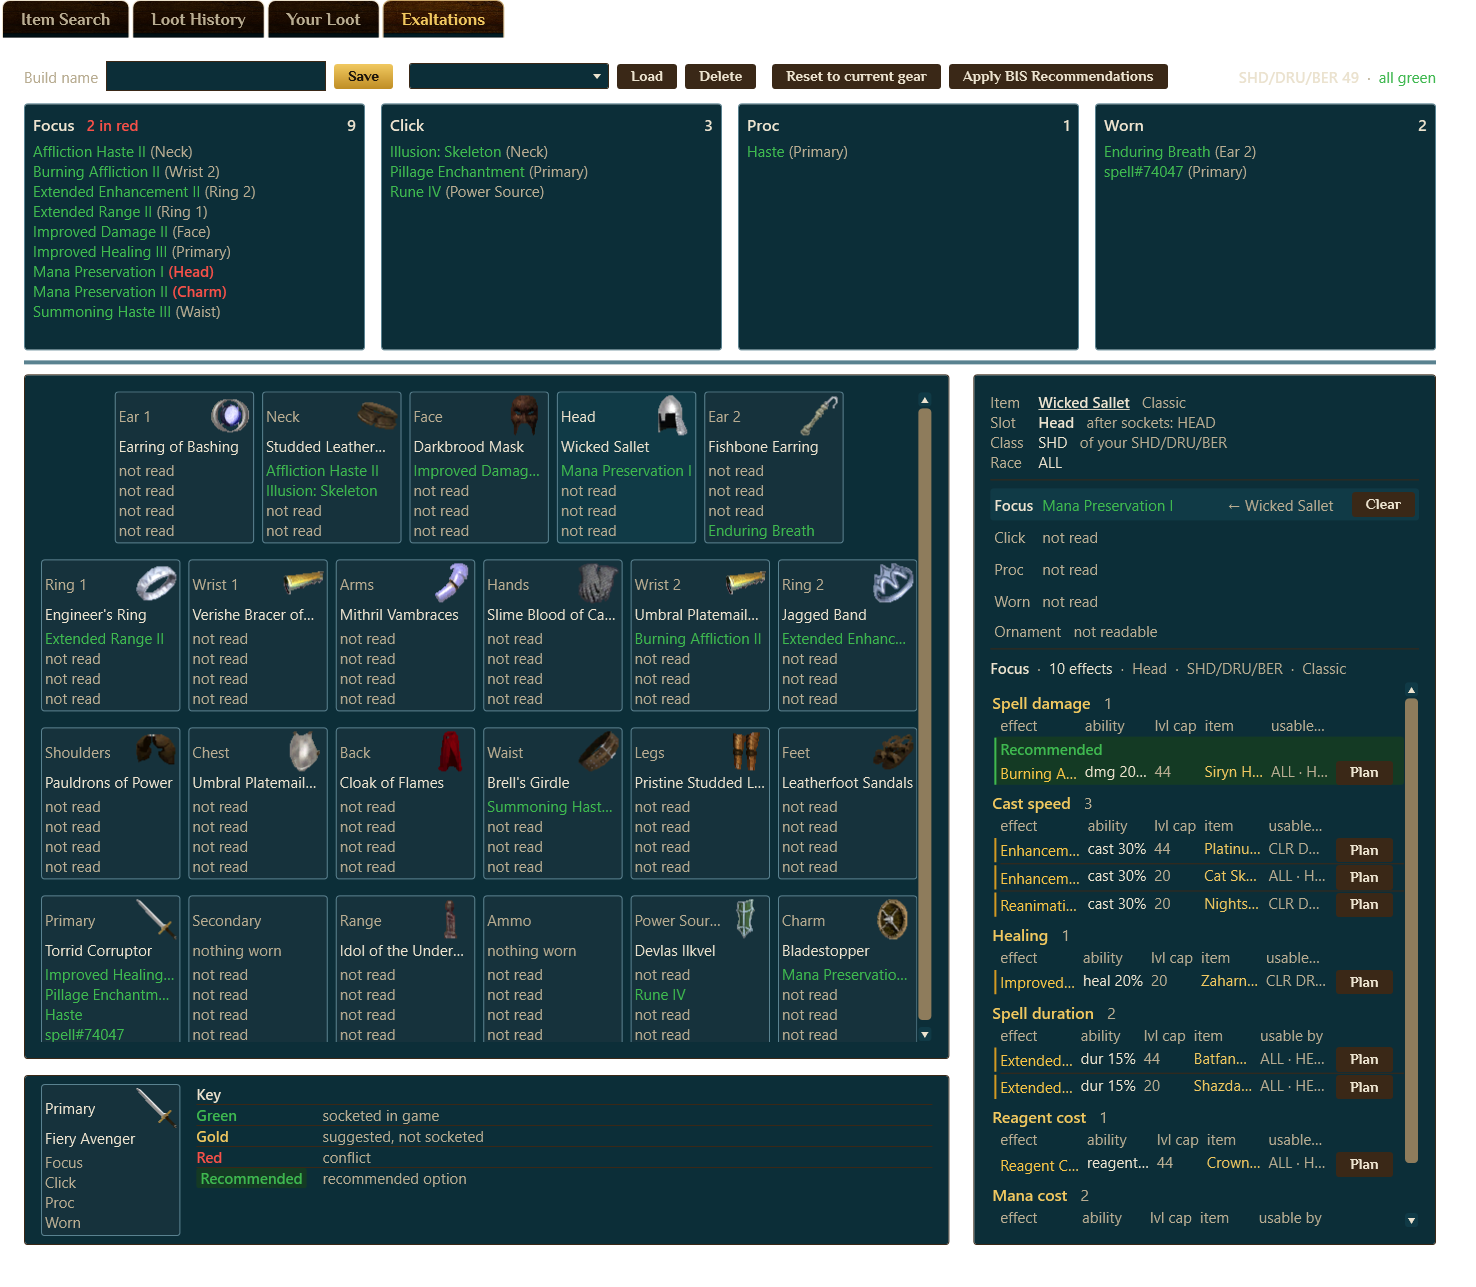
Task: Plan the Reanimati... cast speed effect
Action: 1364,904
